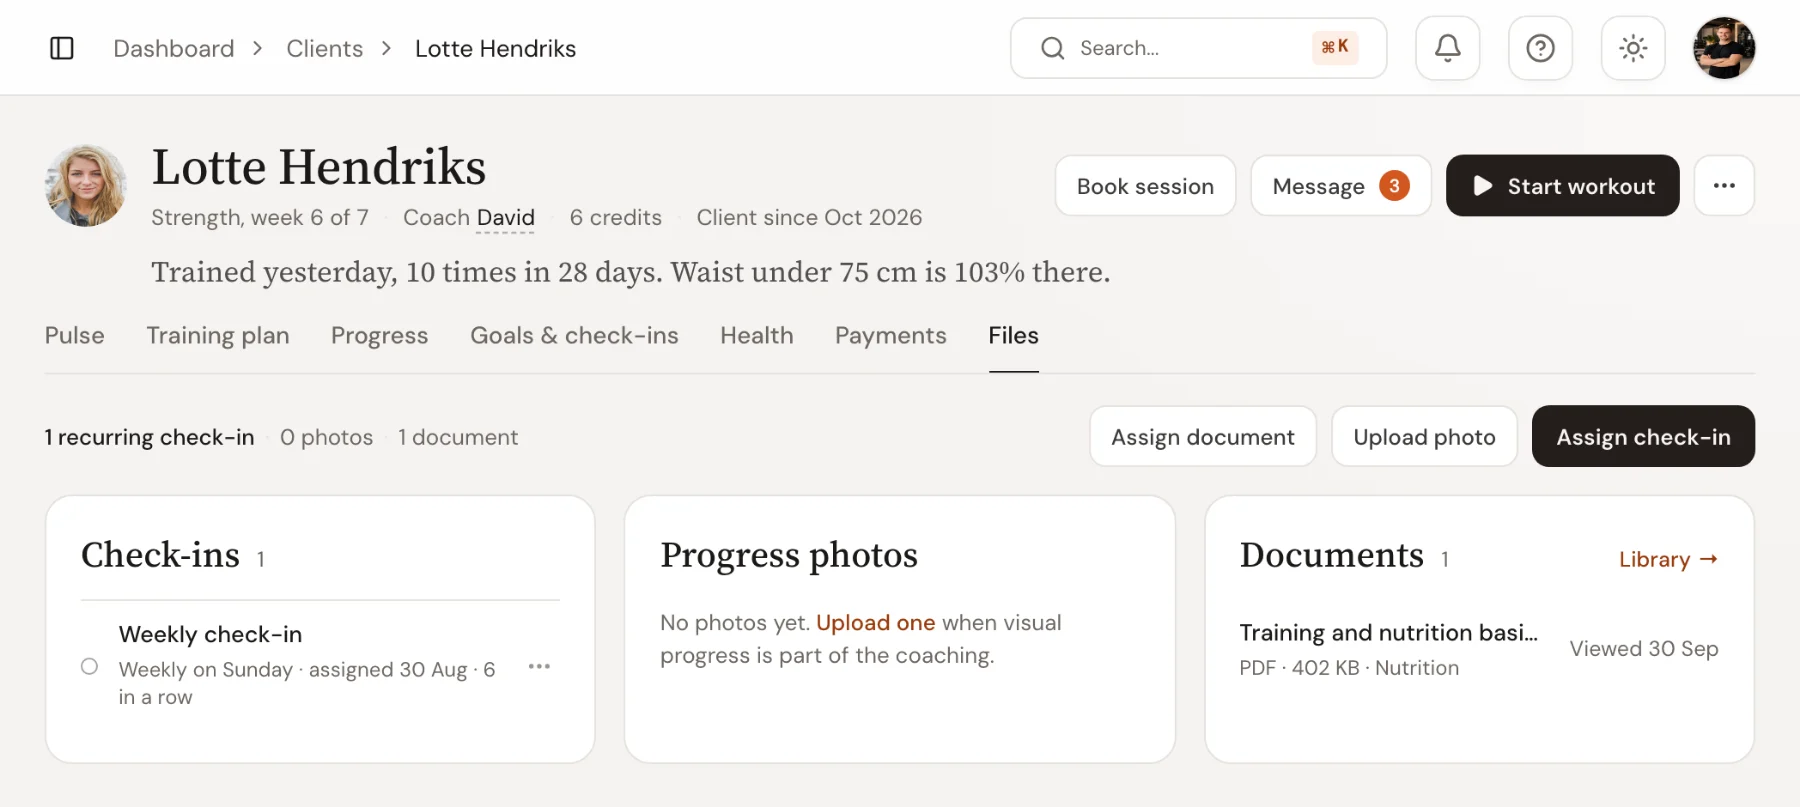Switch theme with the sun icon
This screenshot has width=1800, height=807.
pyautogui.click(x=1633, y=48)
